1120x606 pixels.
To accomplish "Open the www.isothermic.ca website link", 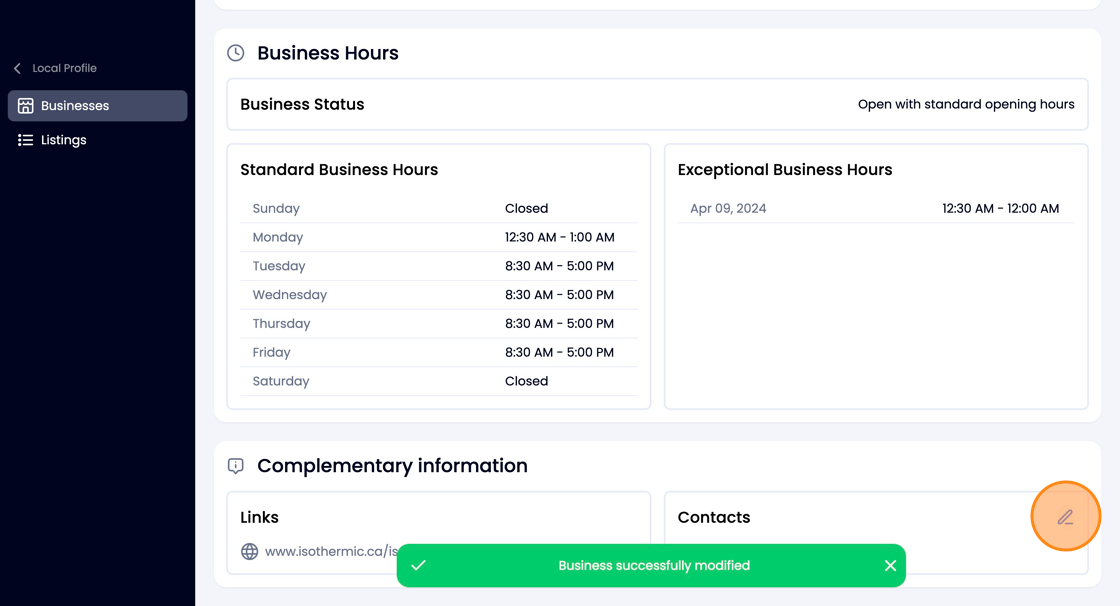I will (331, 552).
